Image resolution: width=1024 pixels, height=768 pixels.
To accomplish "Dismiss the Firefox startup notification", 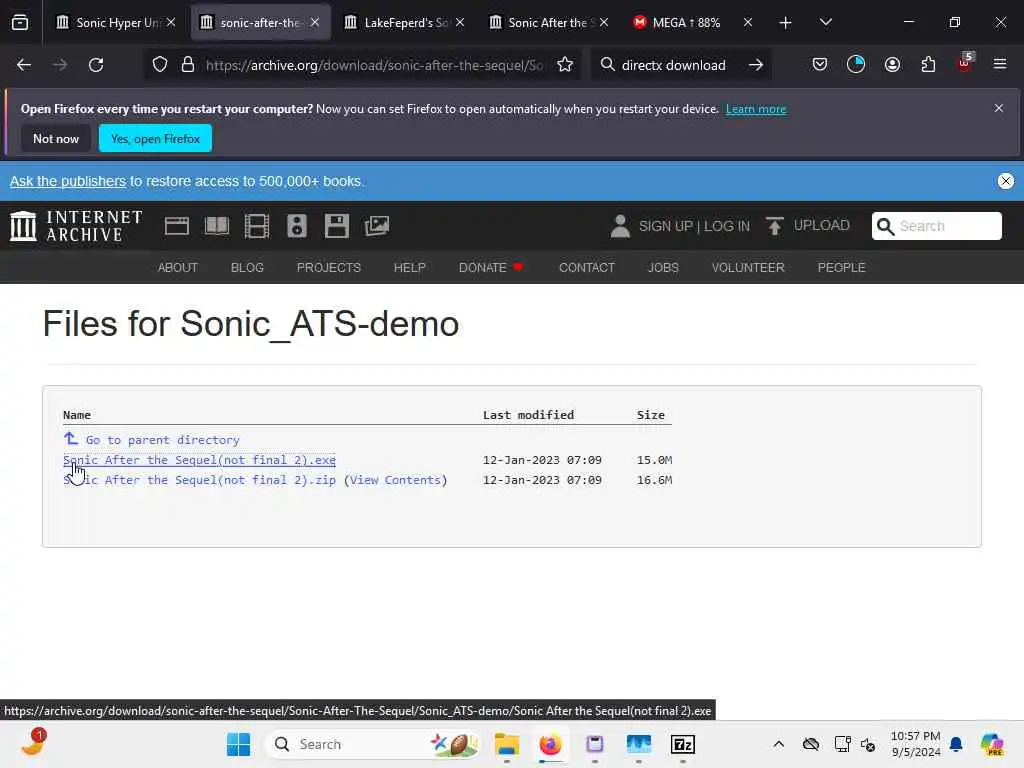I will (999, 108).
